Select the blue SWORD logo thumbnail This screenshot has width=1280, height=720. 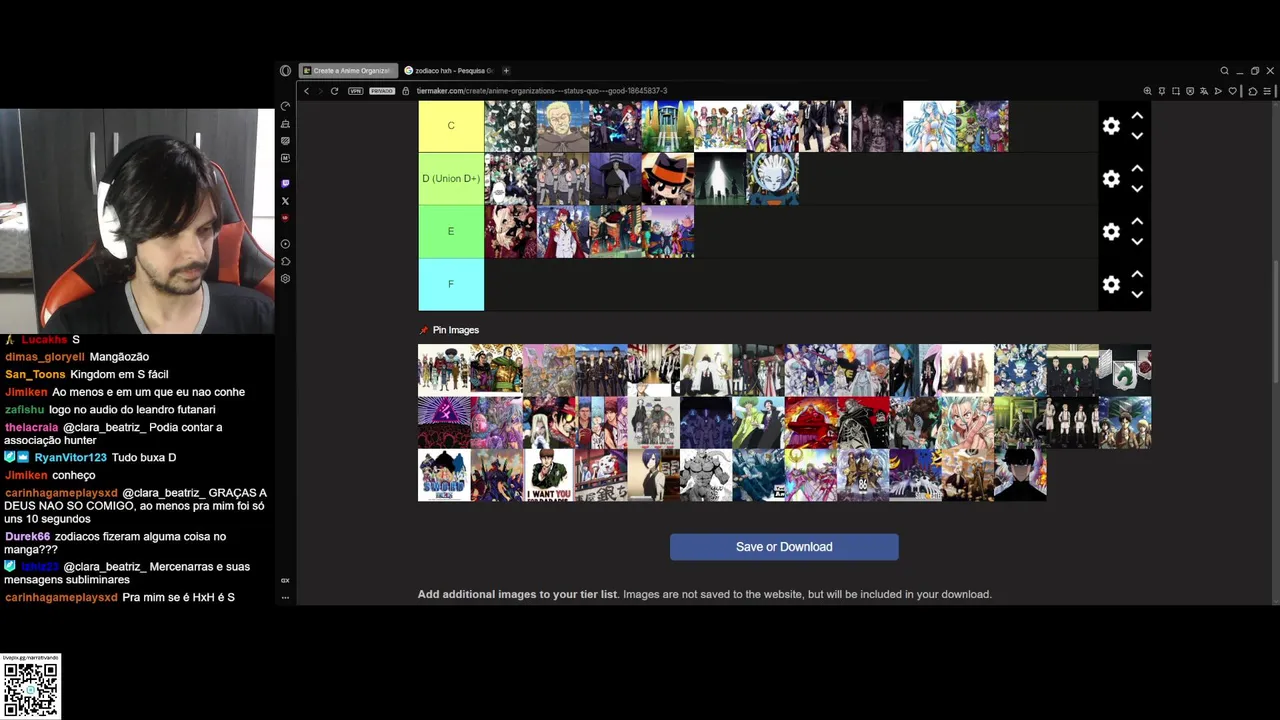tap(444, 475)
